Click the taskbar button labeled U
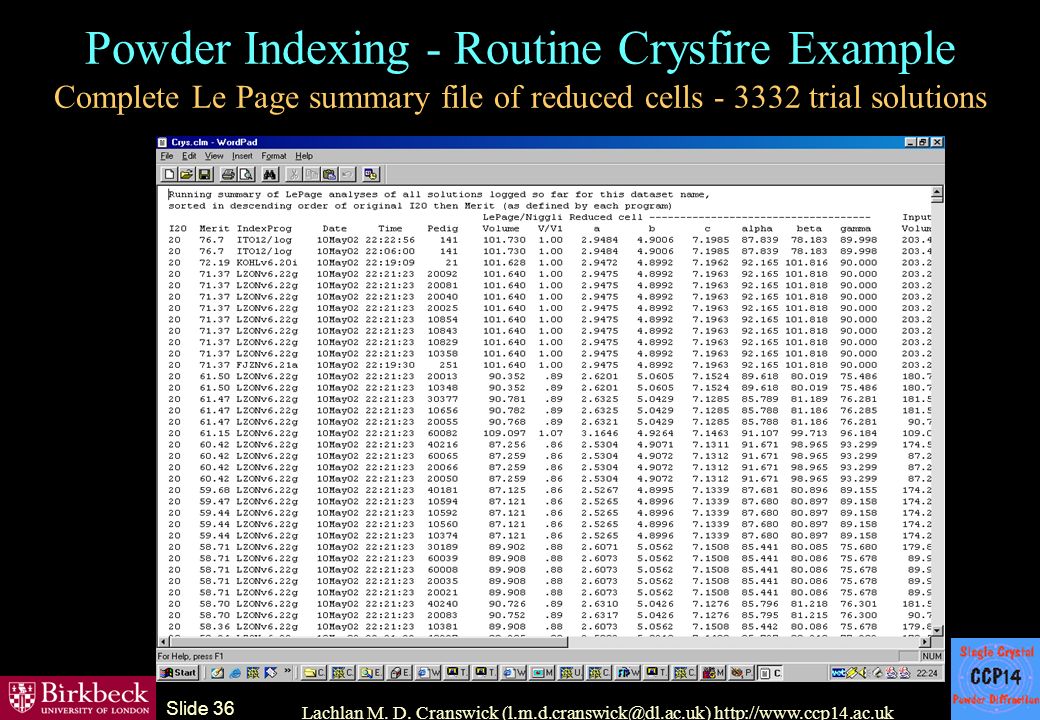Image resolution: width=1040 pixels, height=720 pixels. click(571, 673)
